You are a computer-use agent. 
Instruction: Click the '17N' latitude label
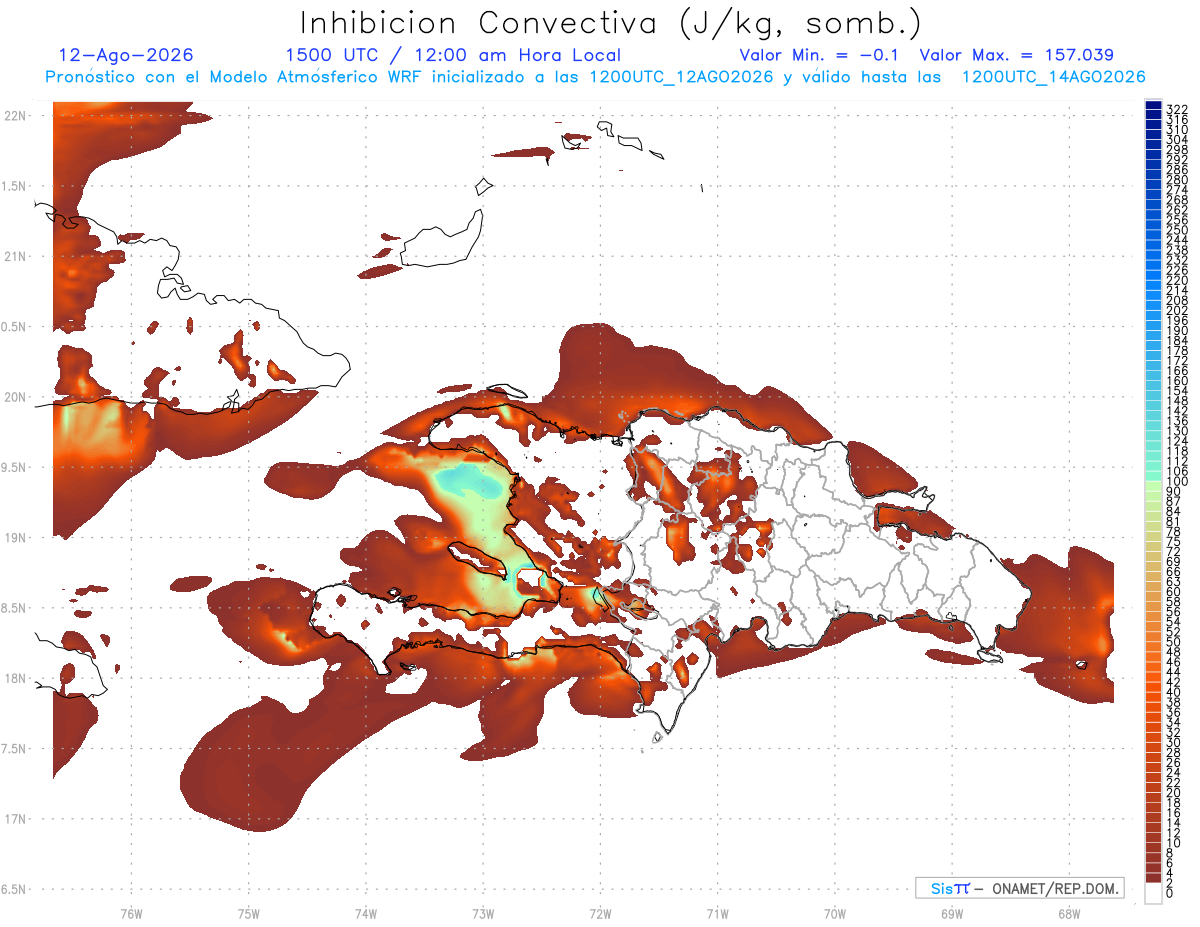pos(14,819)
